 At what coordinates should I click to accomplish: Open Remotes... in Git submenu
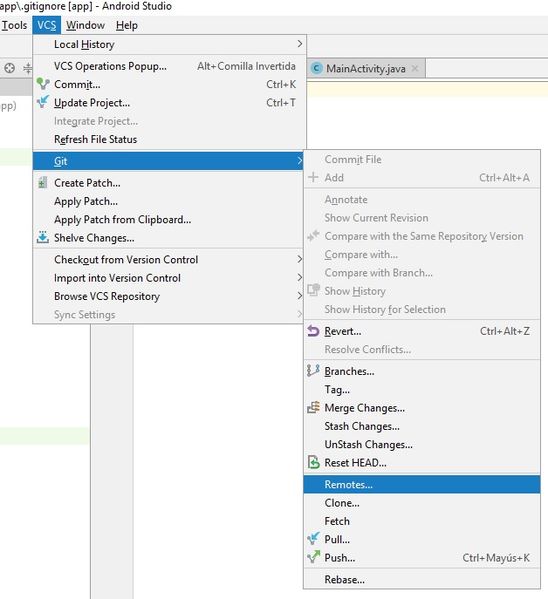[x=422, y=484]
